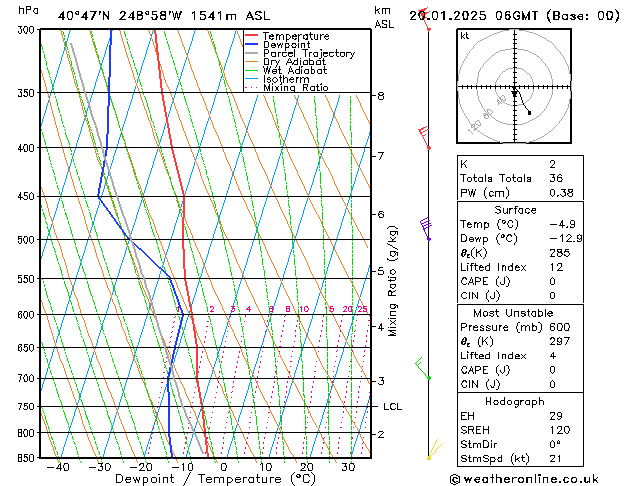Click the Surface Dewp value '-12.9'

coord(566,239)
